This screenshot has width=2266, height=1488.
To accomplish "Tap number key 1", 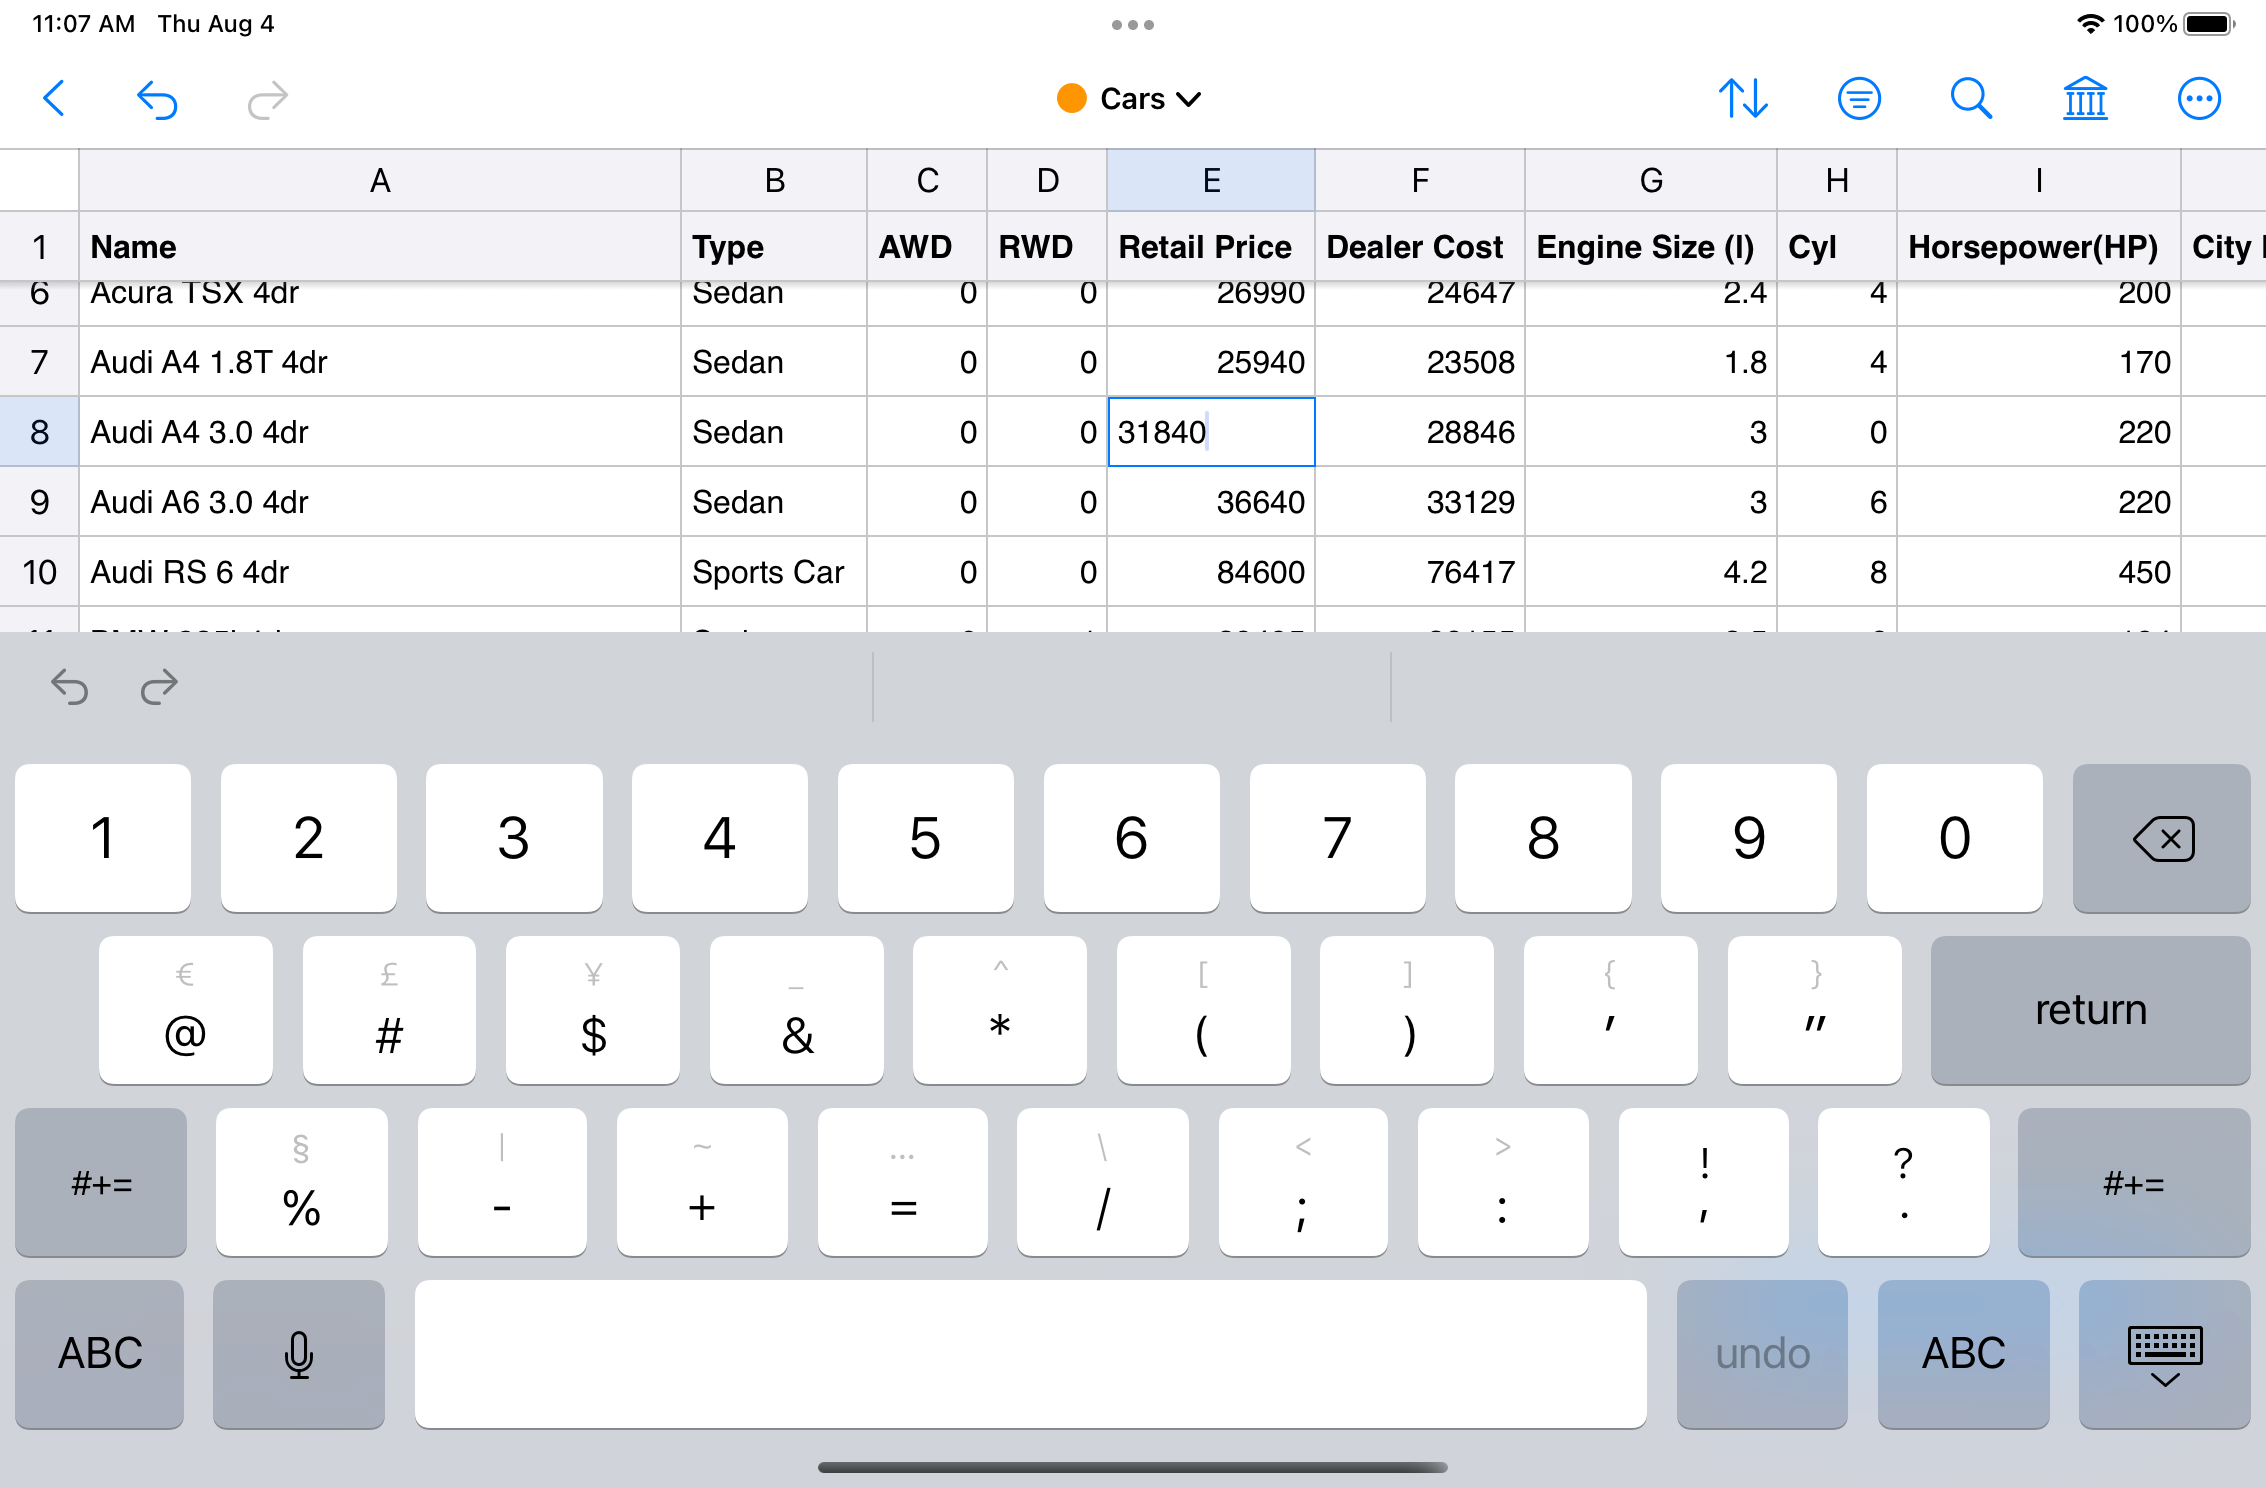I will pyautogui.click(x=103, y=838).
